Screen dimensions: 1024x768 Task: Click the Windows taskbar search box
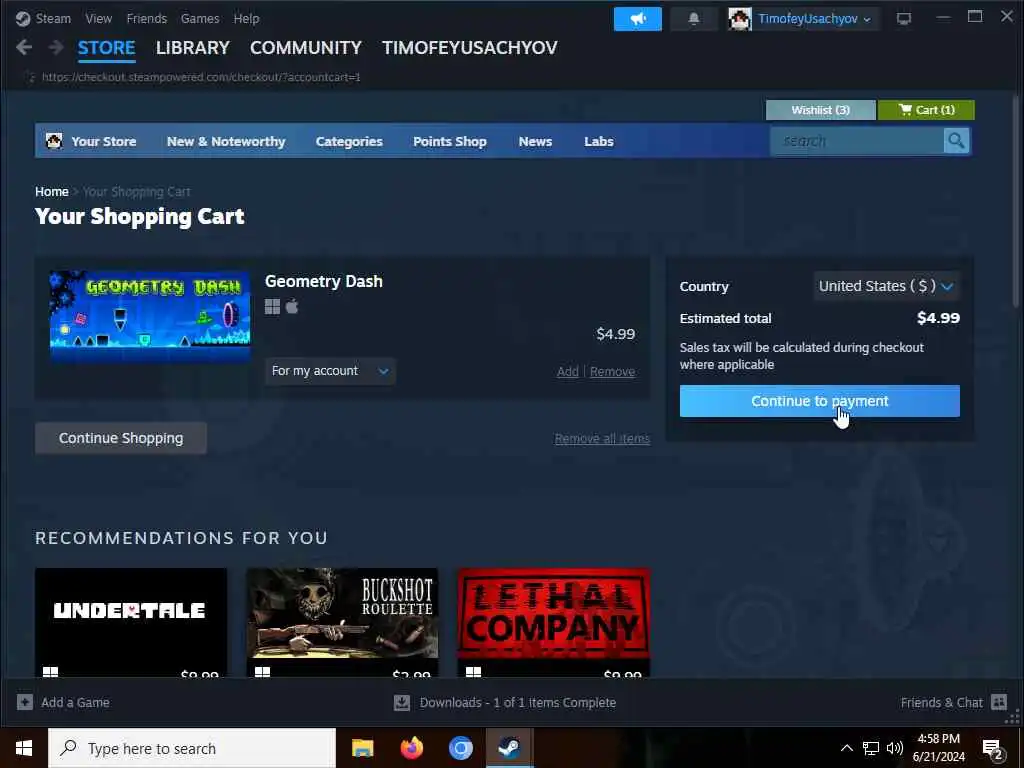(192, 748)
